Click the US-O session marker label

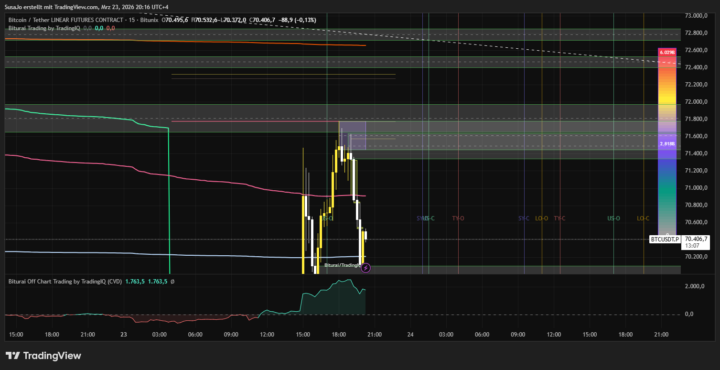pos(613,219)
